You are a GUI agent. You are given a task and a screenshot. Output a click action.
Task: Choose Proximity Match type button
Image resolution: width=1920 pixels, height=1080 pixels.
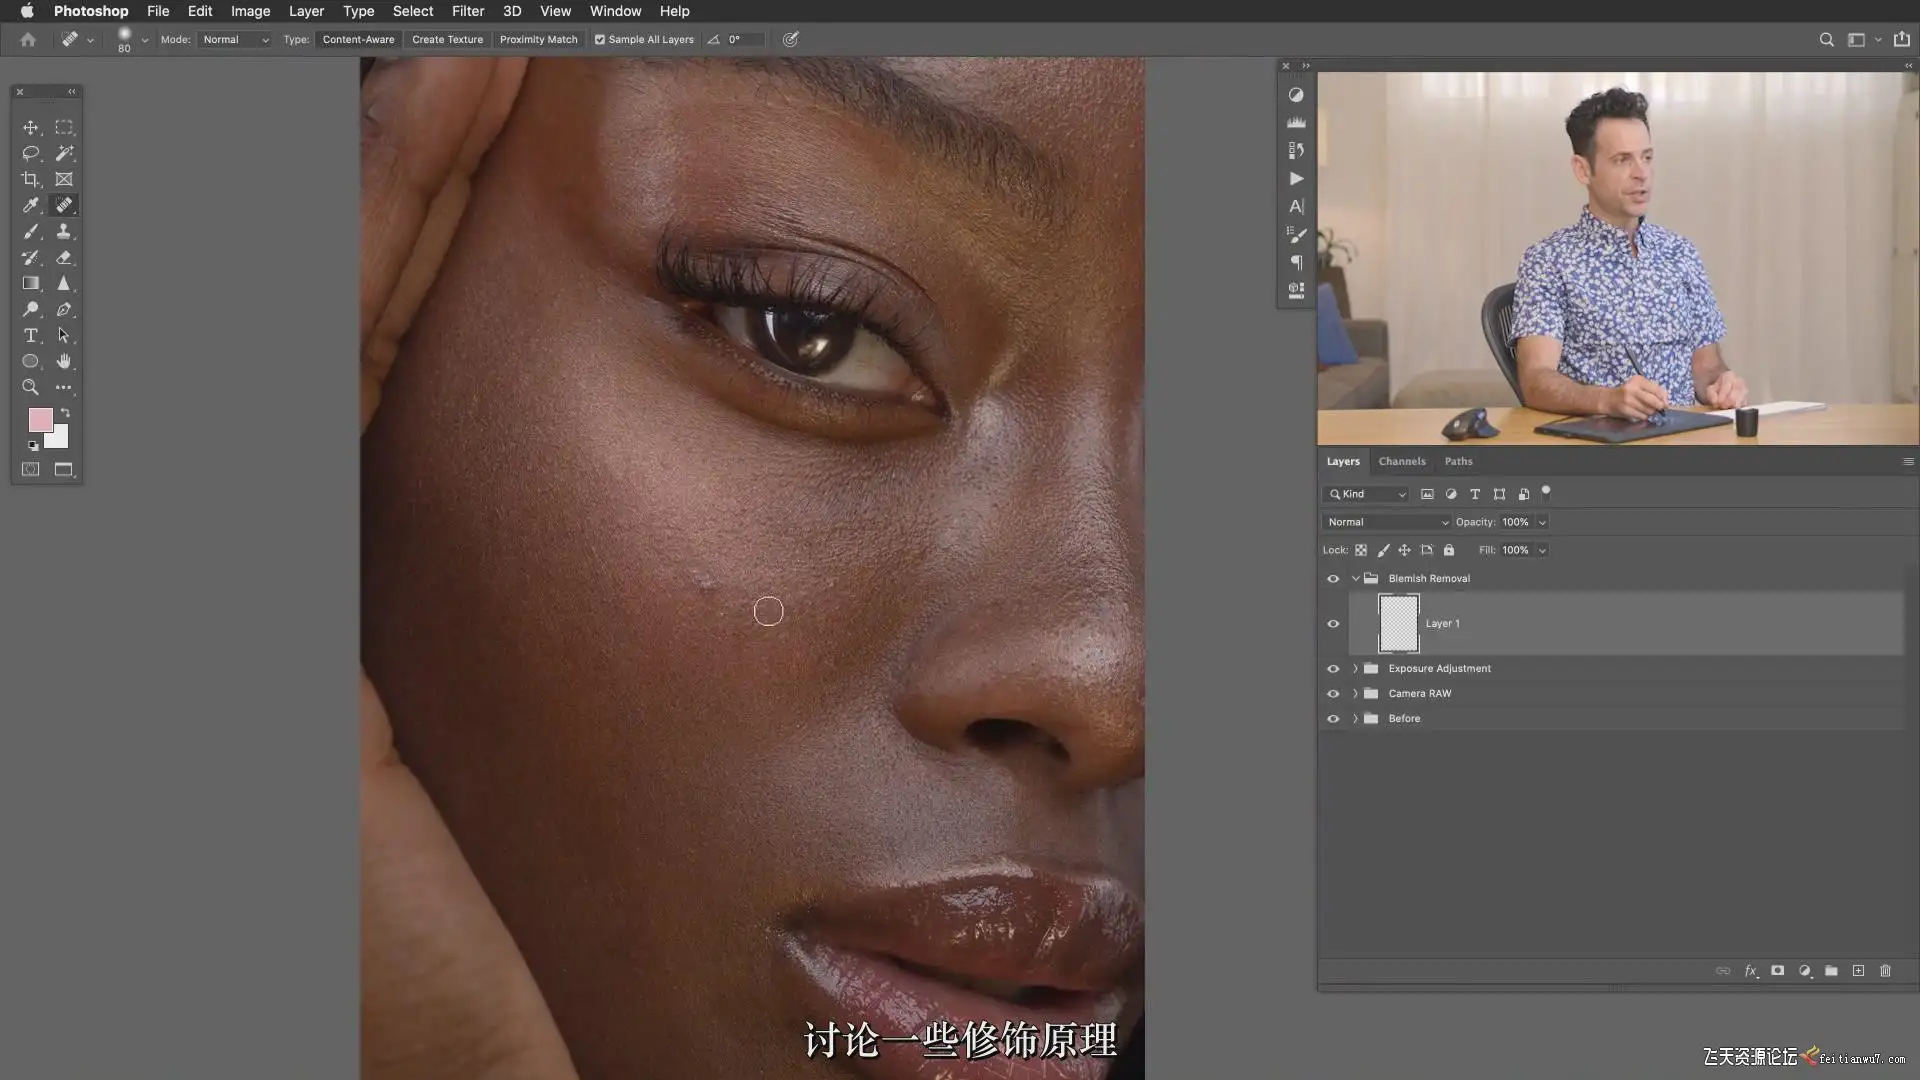[x=538, y=40]
